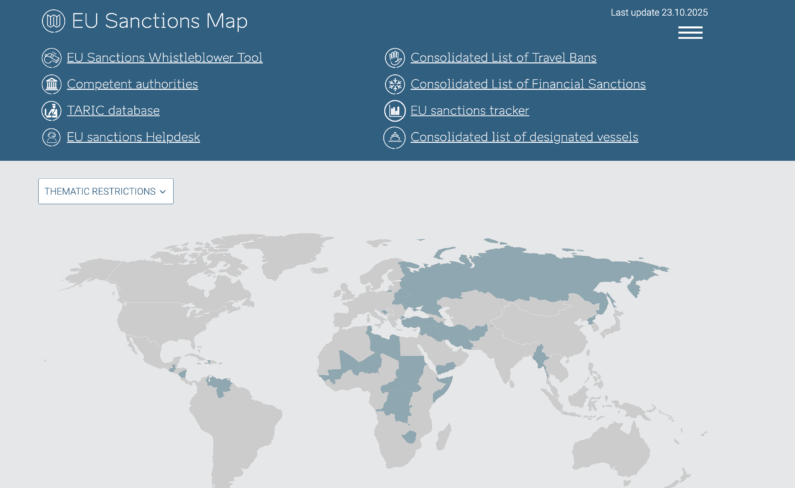Viewport: 795px width, 488px height.
Task: Click the EU Sanctions Map logo icon
Action: [x=53, y=21]
